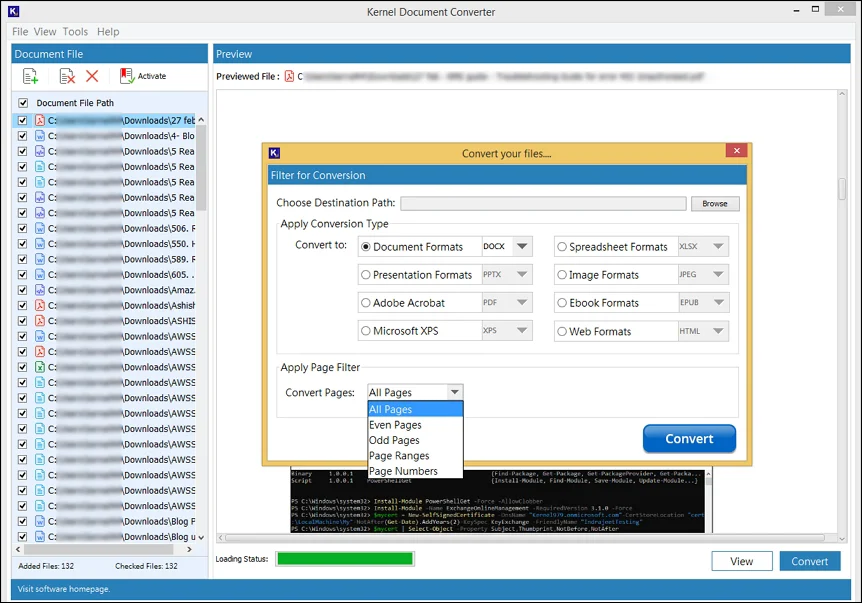Open the PDF format dropdown
The height and width of the screenshot is (603, 862).
(x=522, y=302)
